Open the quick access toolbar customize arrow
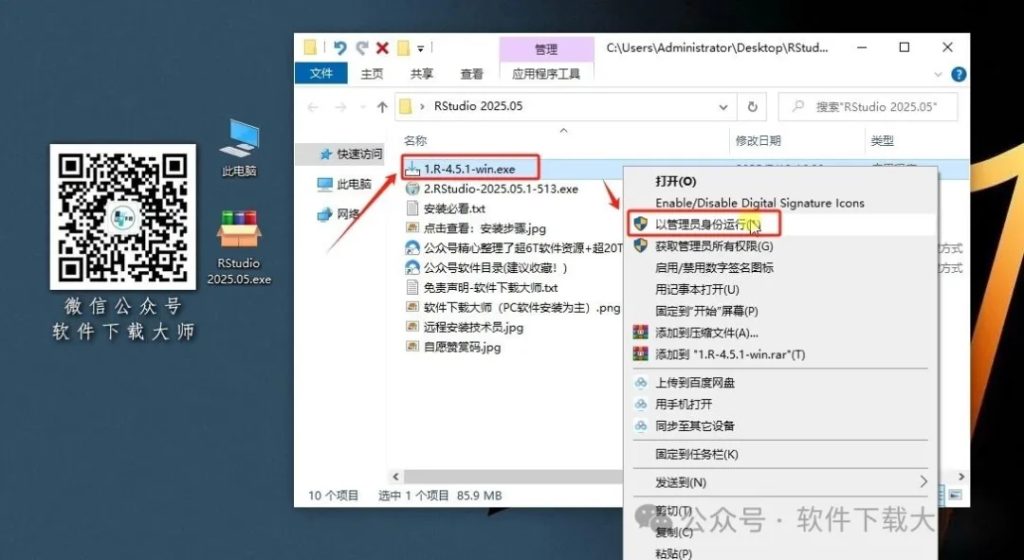The width and height of the screenshot is (1024, 560). [421, 48]
